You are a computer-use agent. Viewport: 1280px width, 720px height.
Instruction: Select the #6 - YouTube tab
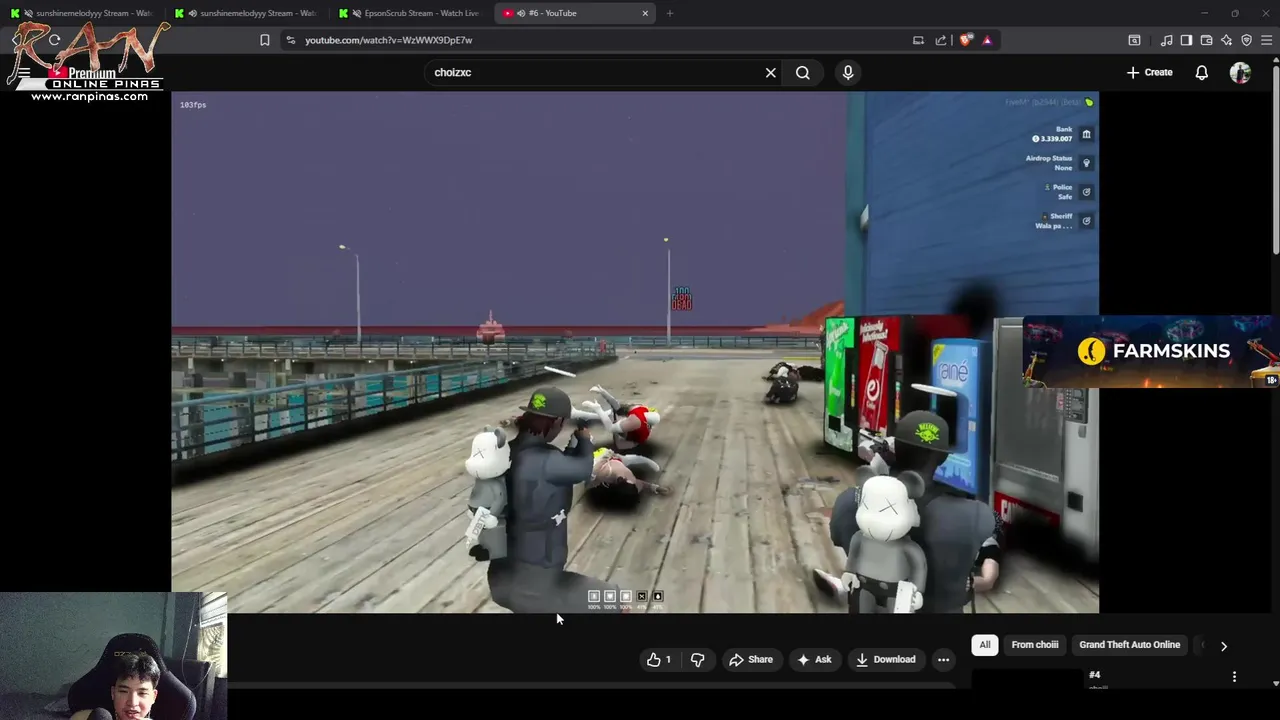point(575,13)
